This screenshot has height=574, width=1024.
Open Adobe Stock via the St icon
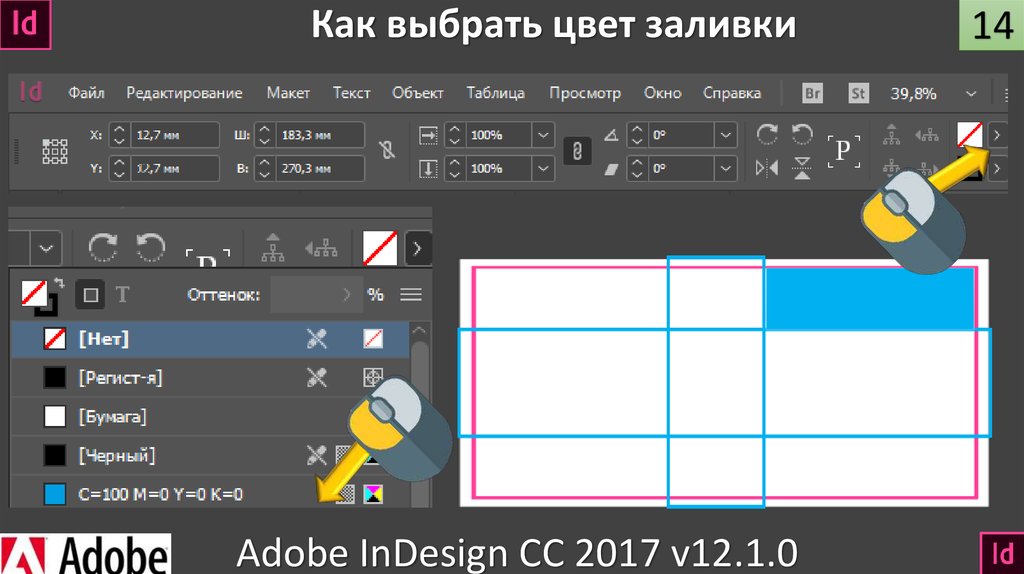tap(858, 93)
